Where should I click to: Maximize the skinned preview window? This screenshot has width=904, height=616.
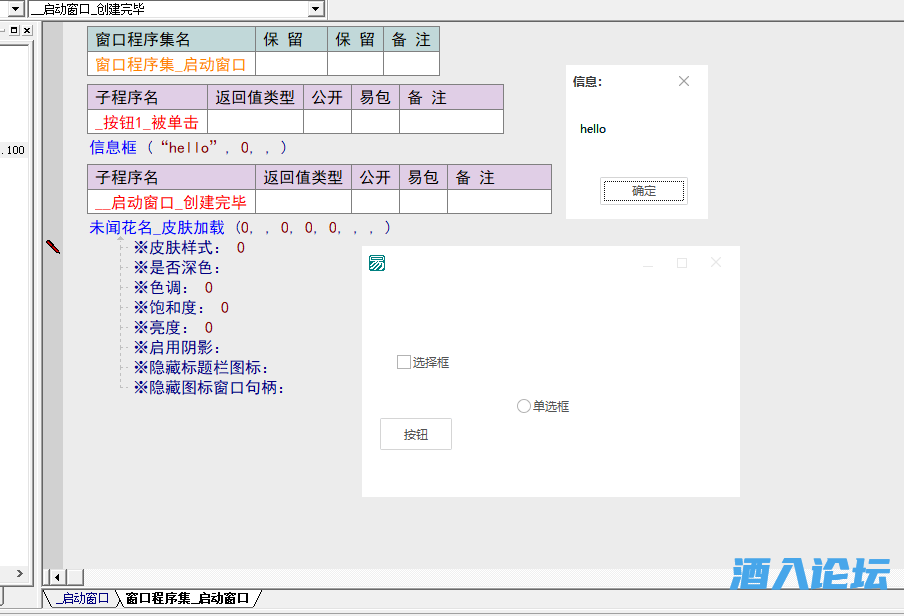[682, 263]
